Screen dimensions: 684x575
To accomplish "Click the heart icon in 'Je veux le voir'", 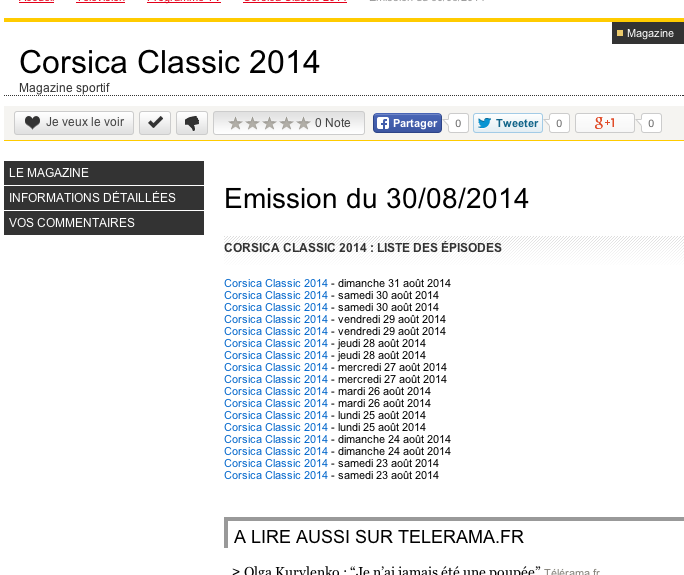I will pyautogui.click(x=32, y=123).
